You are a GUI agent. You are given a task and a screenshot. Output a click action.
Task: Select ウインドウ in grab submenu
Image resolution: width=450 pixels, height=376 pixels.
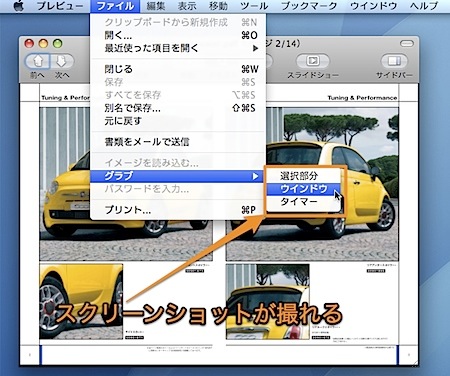point(303,189)
